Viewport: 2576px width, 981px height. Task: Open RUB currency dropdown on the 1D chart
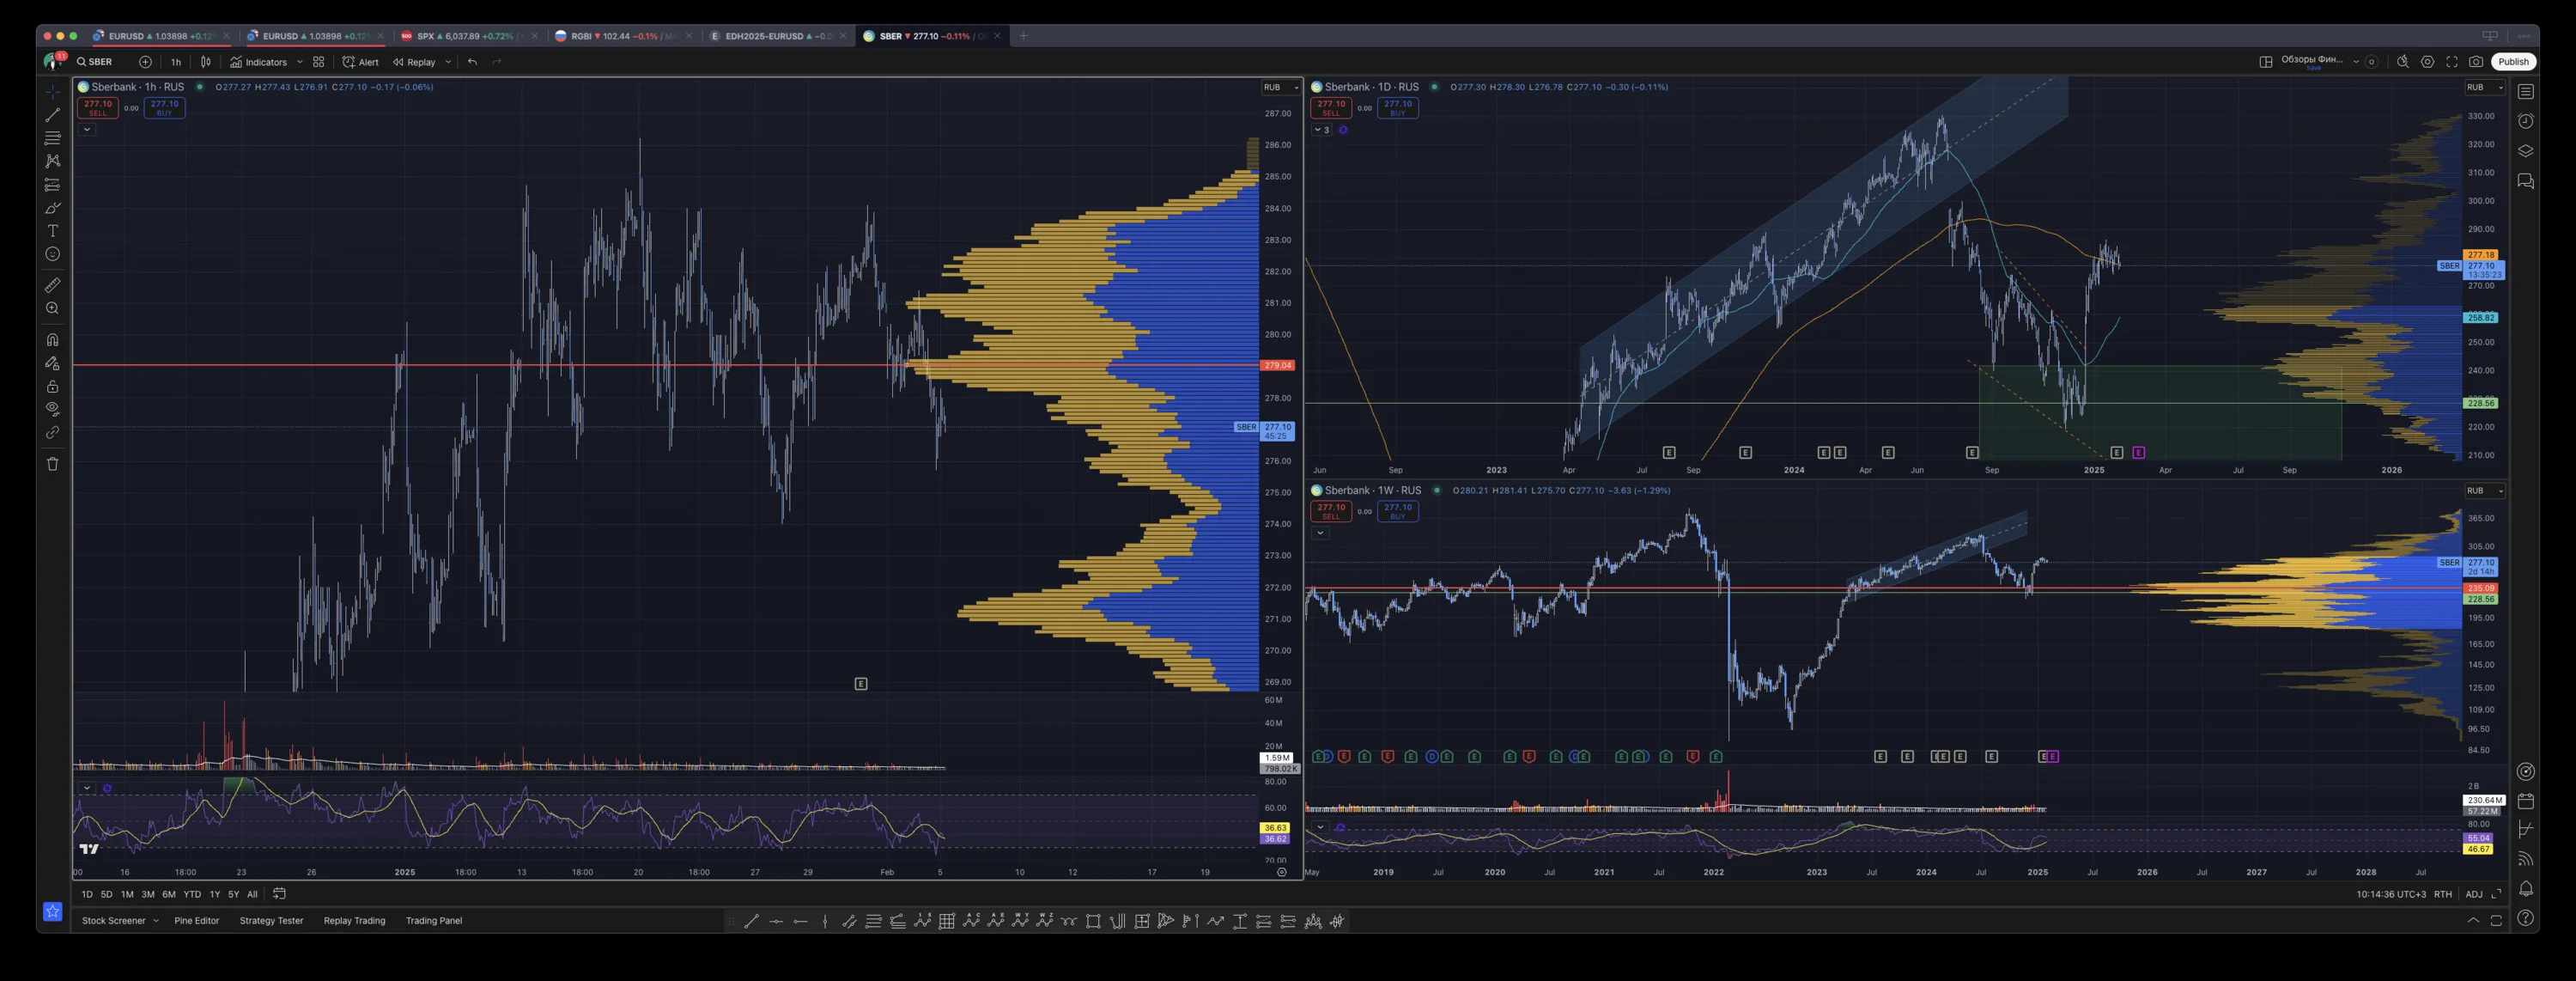coord(2485,87)
